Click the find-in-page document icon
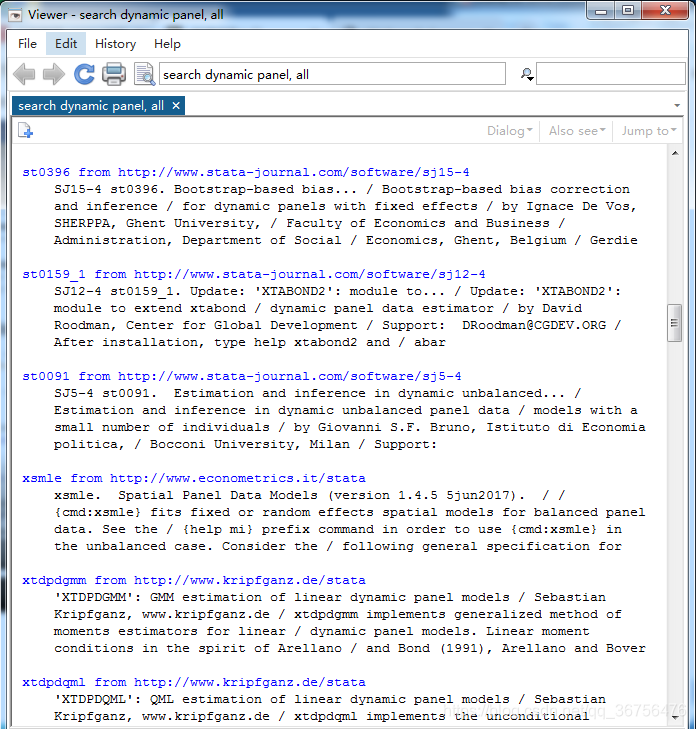The width and height of the screenshot is (696, 729). (x=145, y=74)
